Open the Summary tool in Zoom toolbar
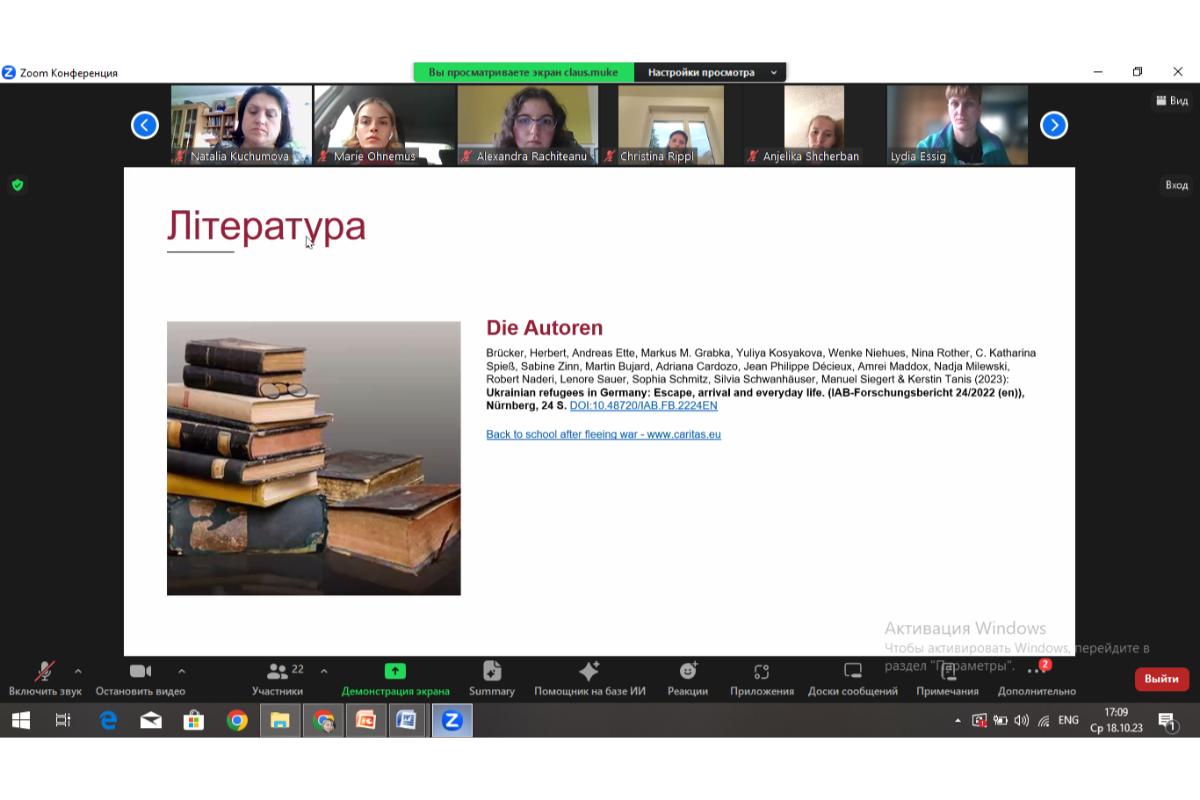Screen dimensions: 1200x800 coord(492,678)
